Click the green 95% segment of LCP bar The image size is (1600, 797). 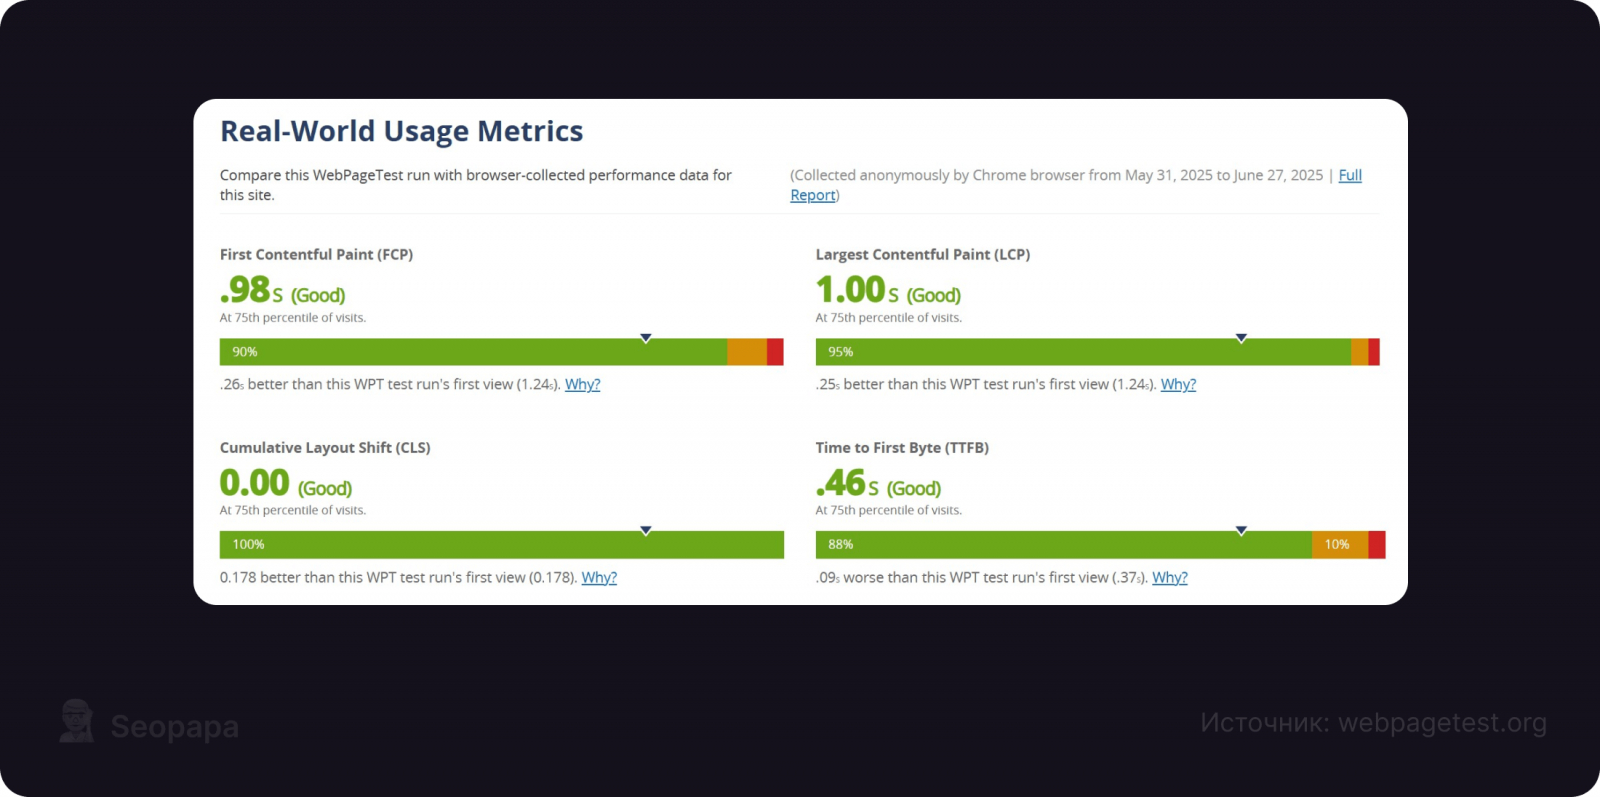[1083, 352]
